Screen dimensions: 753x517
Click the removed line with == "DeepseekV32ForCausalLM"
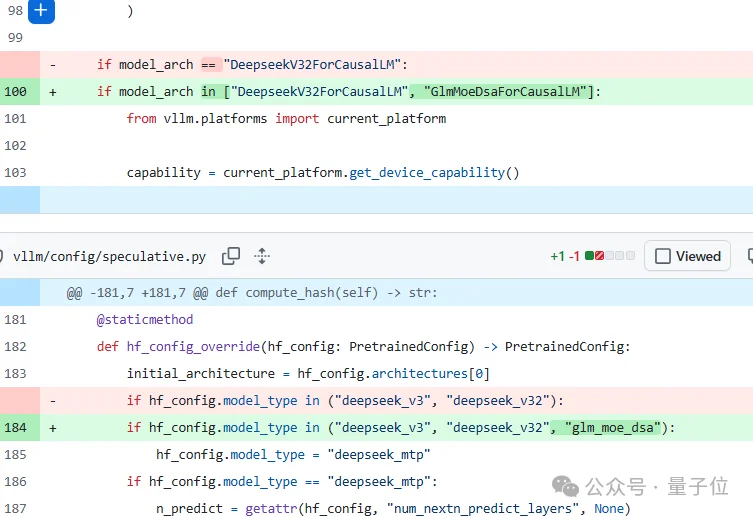coord(250,64)
